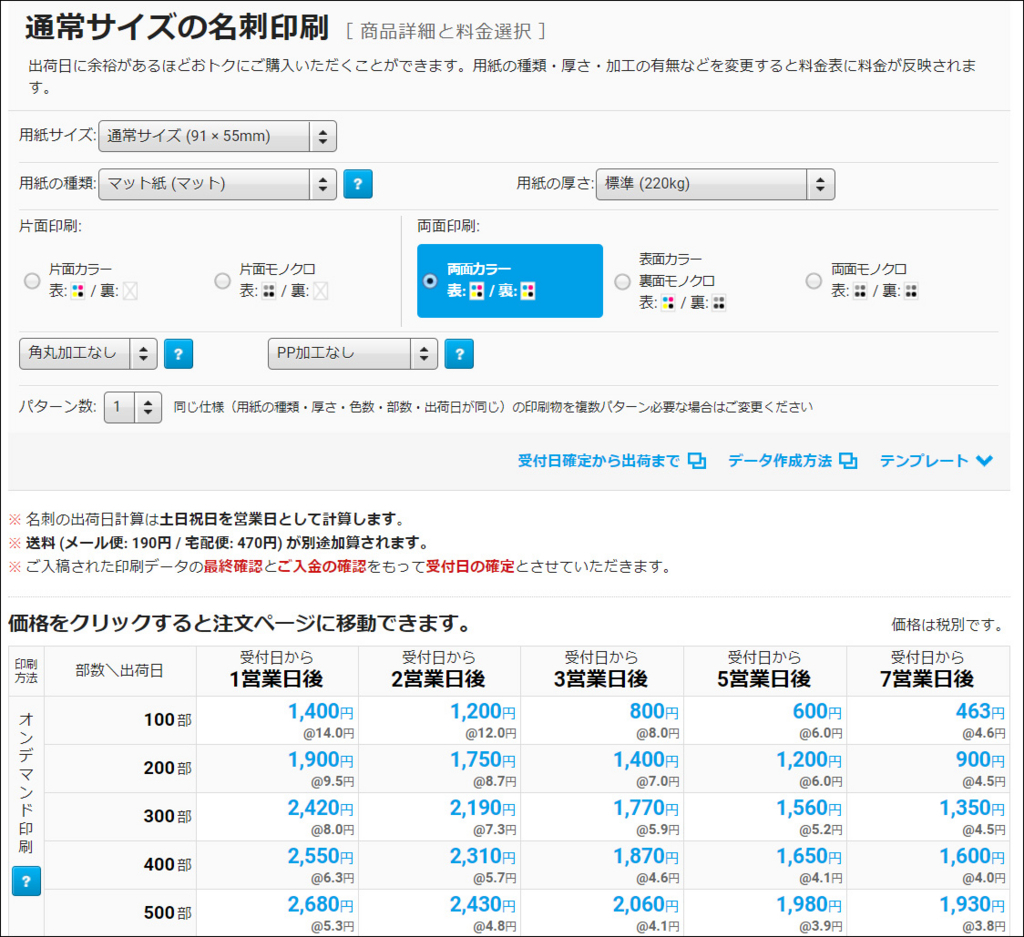Click monochrome dots icon in 片面モノクロ option
The height and width of the screenshot is (937, 1024).
coord(268,291)
